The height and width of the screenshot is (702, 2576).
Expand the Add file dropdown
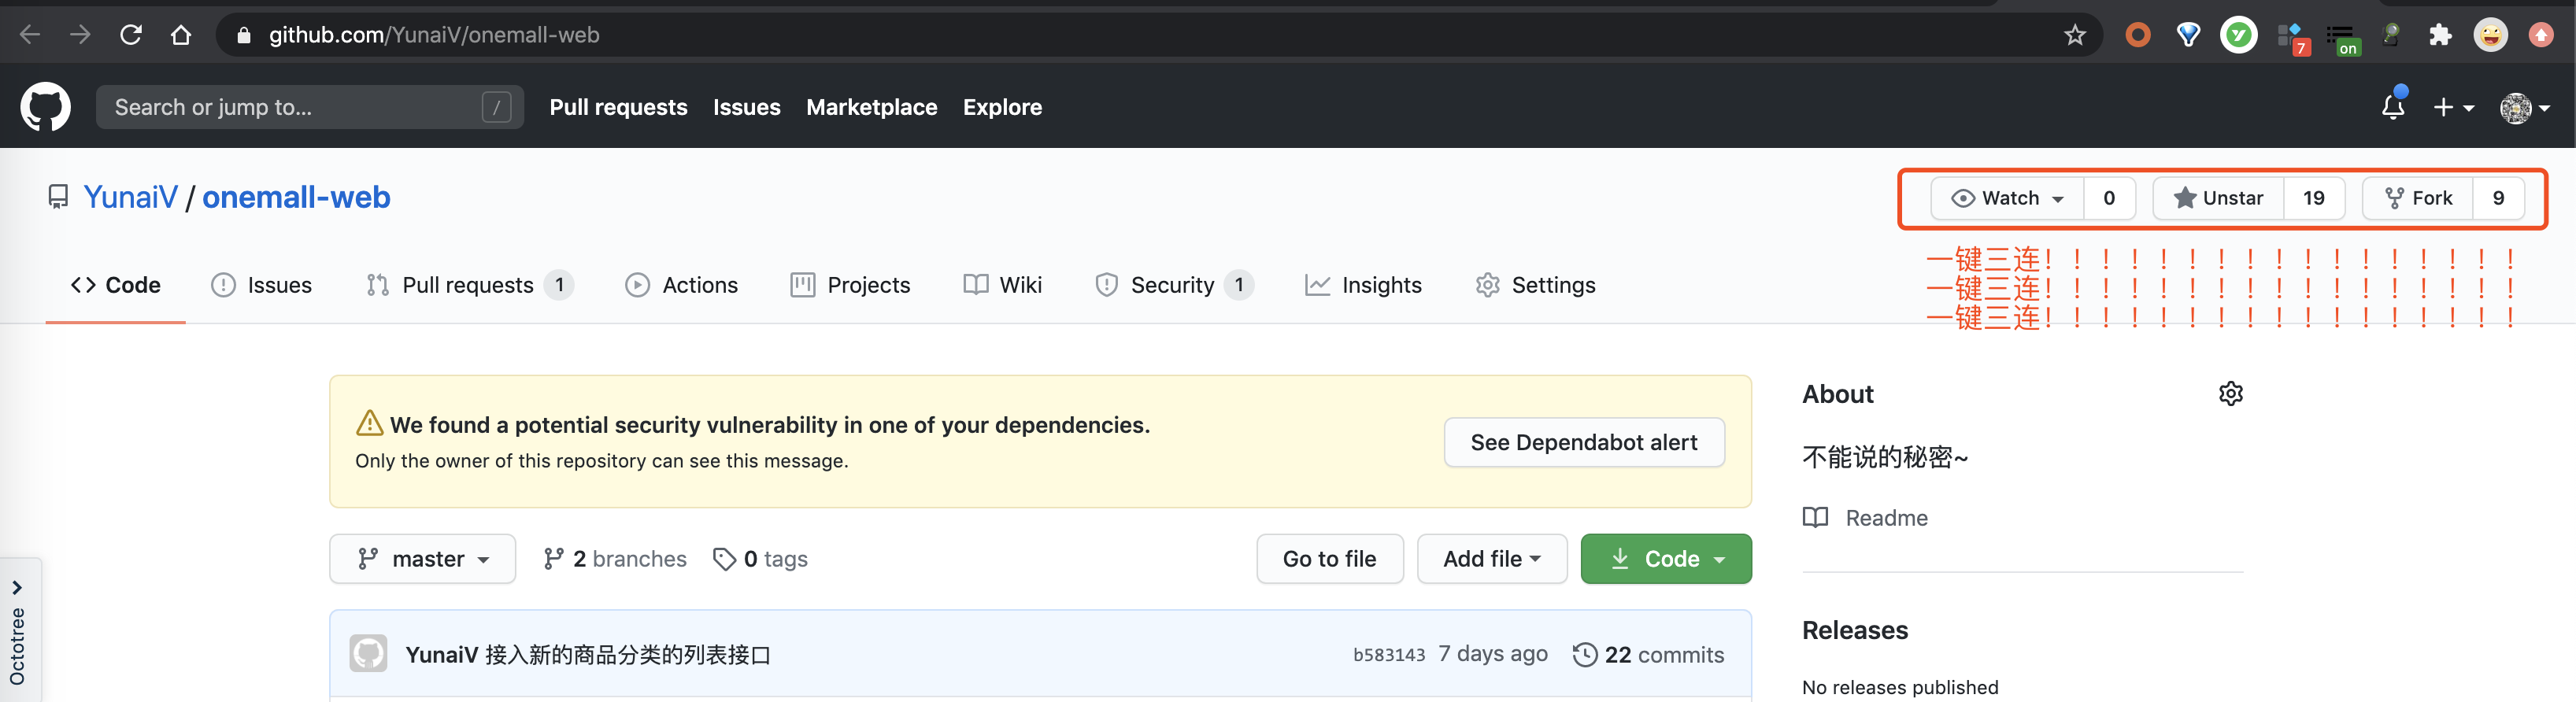[x=1491, y=559]
